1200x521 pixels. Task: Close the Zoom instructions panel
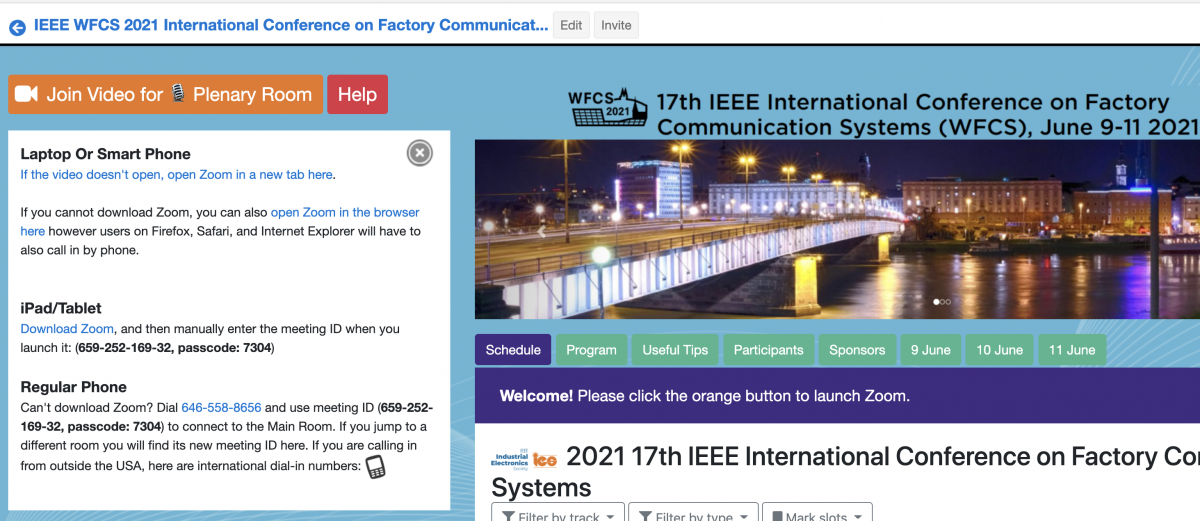[420, 152]
